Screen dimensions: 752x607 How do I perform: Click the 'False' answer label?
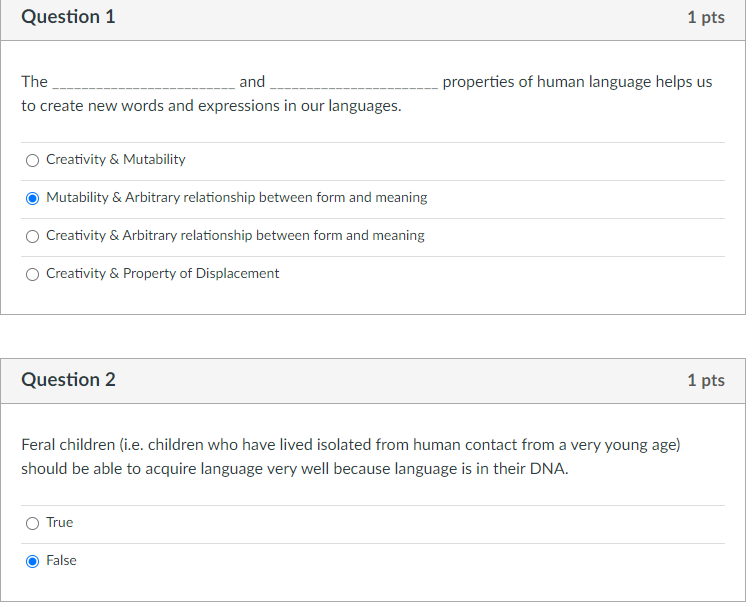tap(61, 560)
